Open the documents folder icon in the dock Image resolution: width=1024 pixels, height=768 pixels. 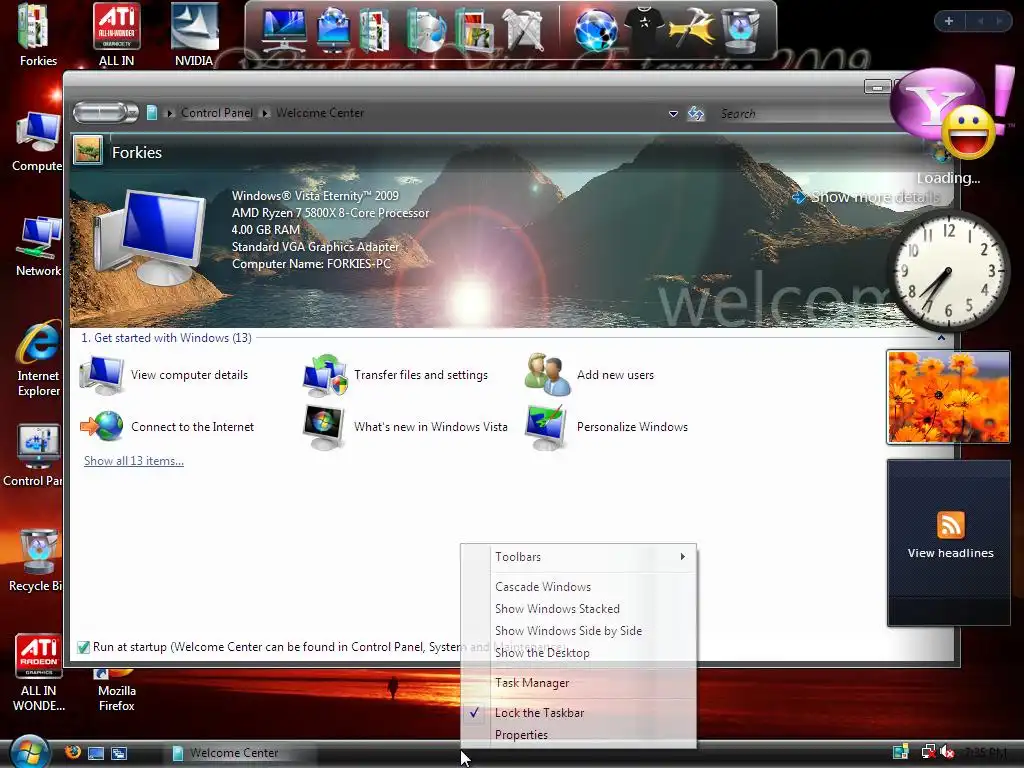pyautogui.click(x=374, y=29)
